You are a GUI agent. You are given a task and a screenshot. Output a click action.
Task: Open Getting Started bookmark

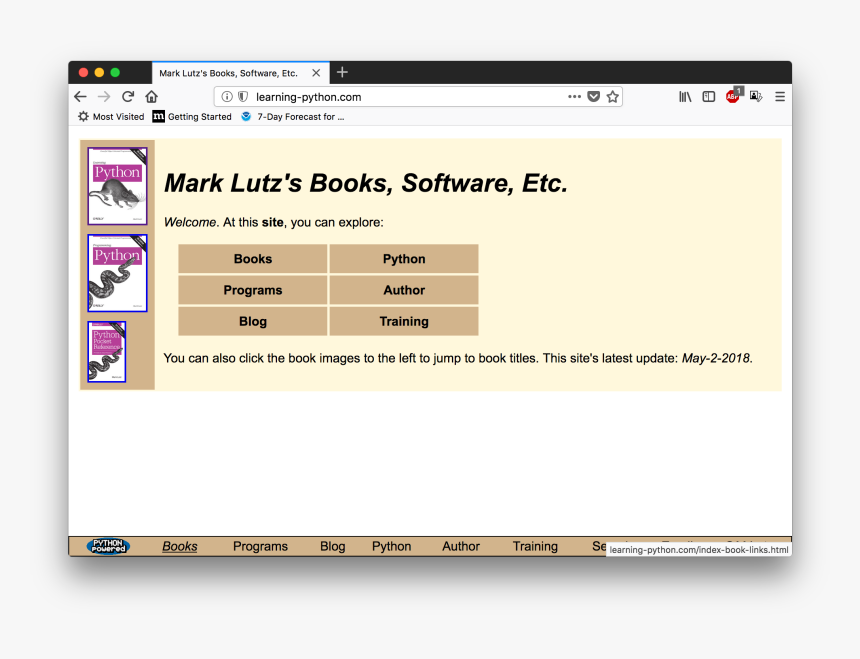192,117
